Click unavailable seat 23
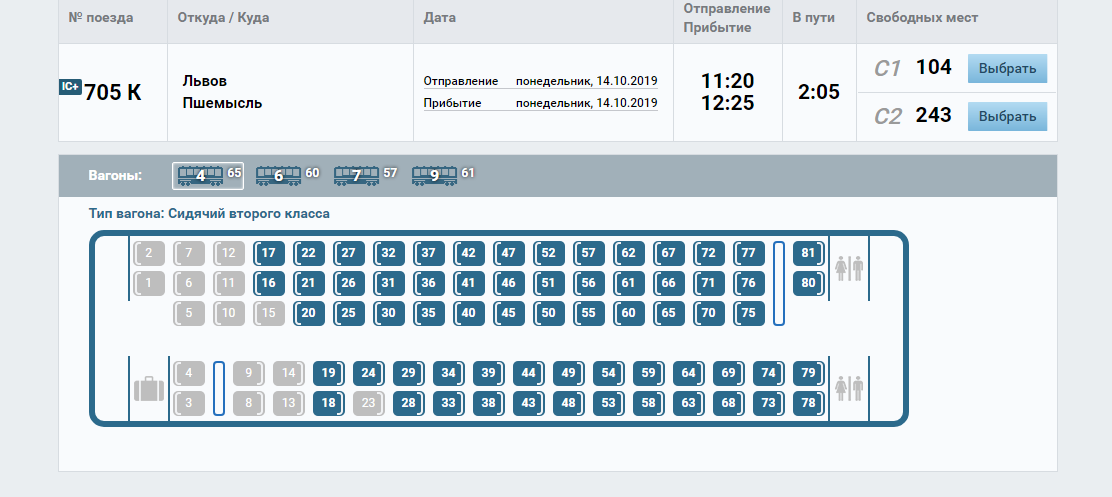 click(369, 403)
